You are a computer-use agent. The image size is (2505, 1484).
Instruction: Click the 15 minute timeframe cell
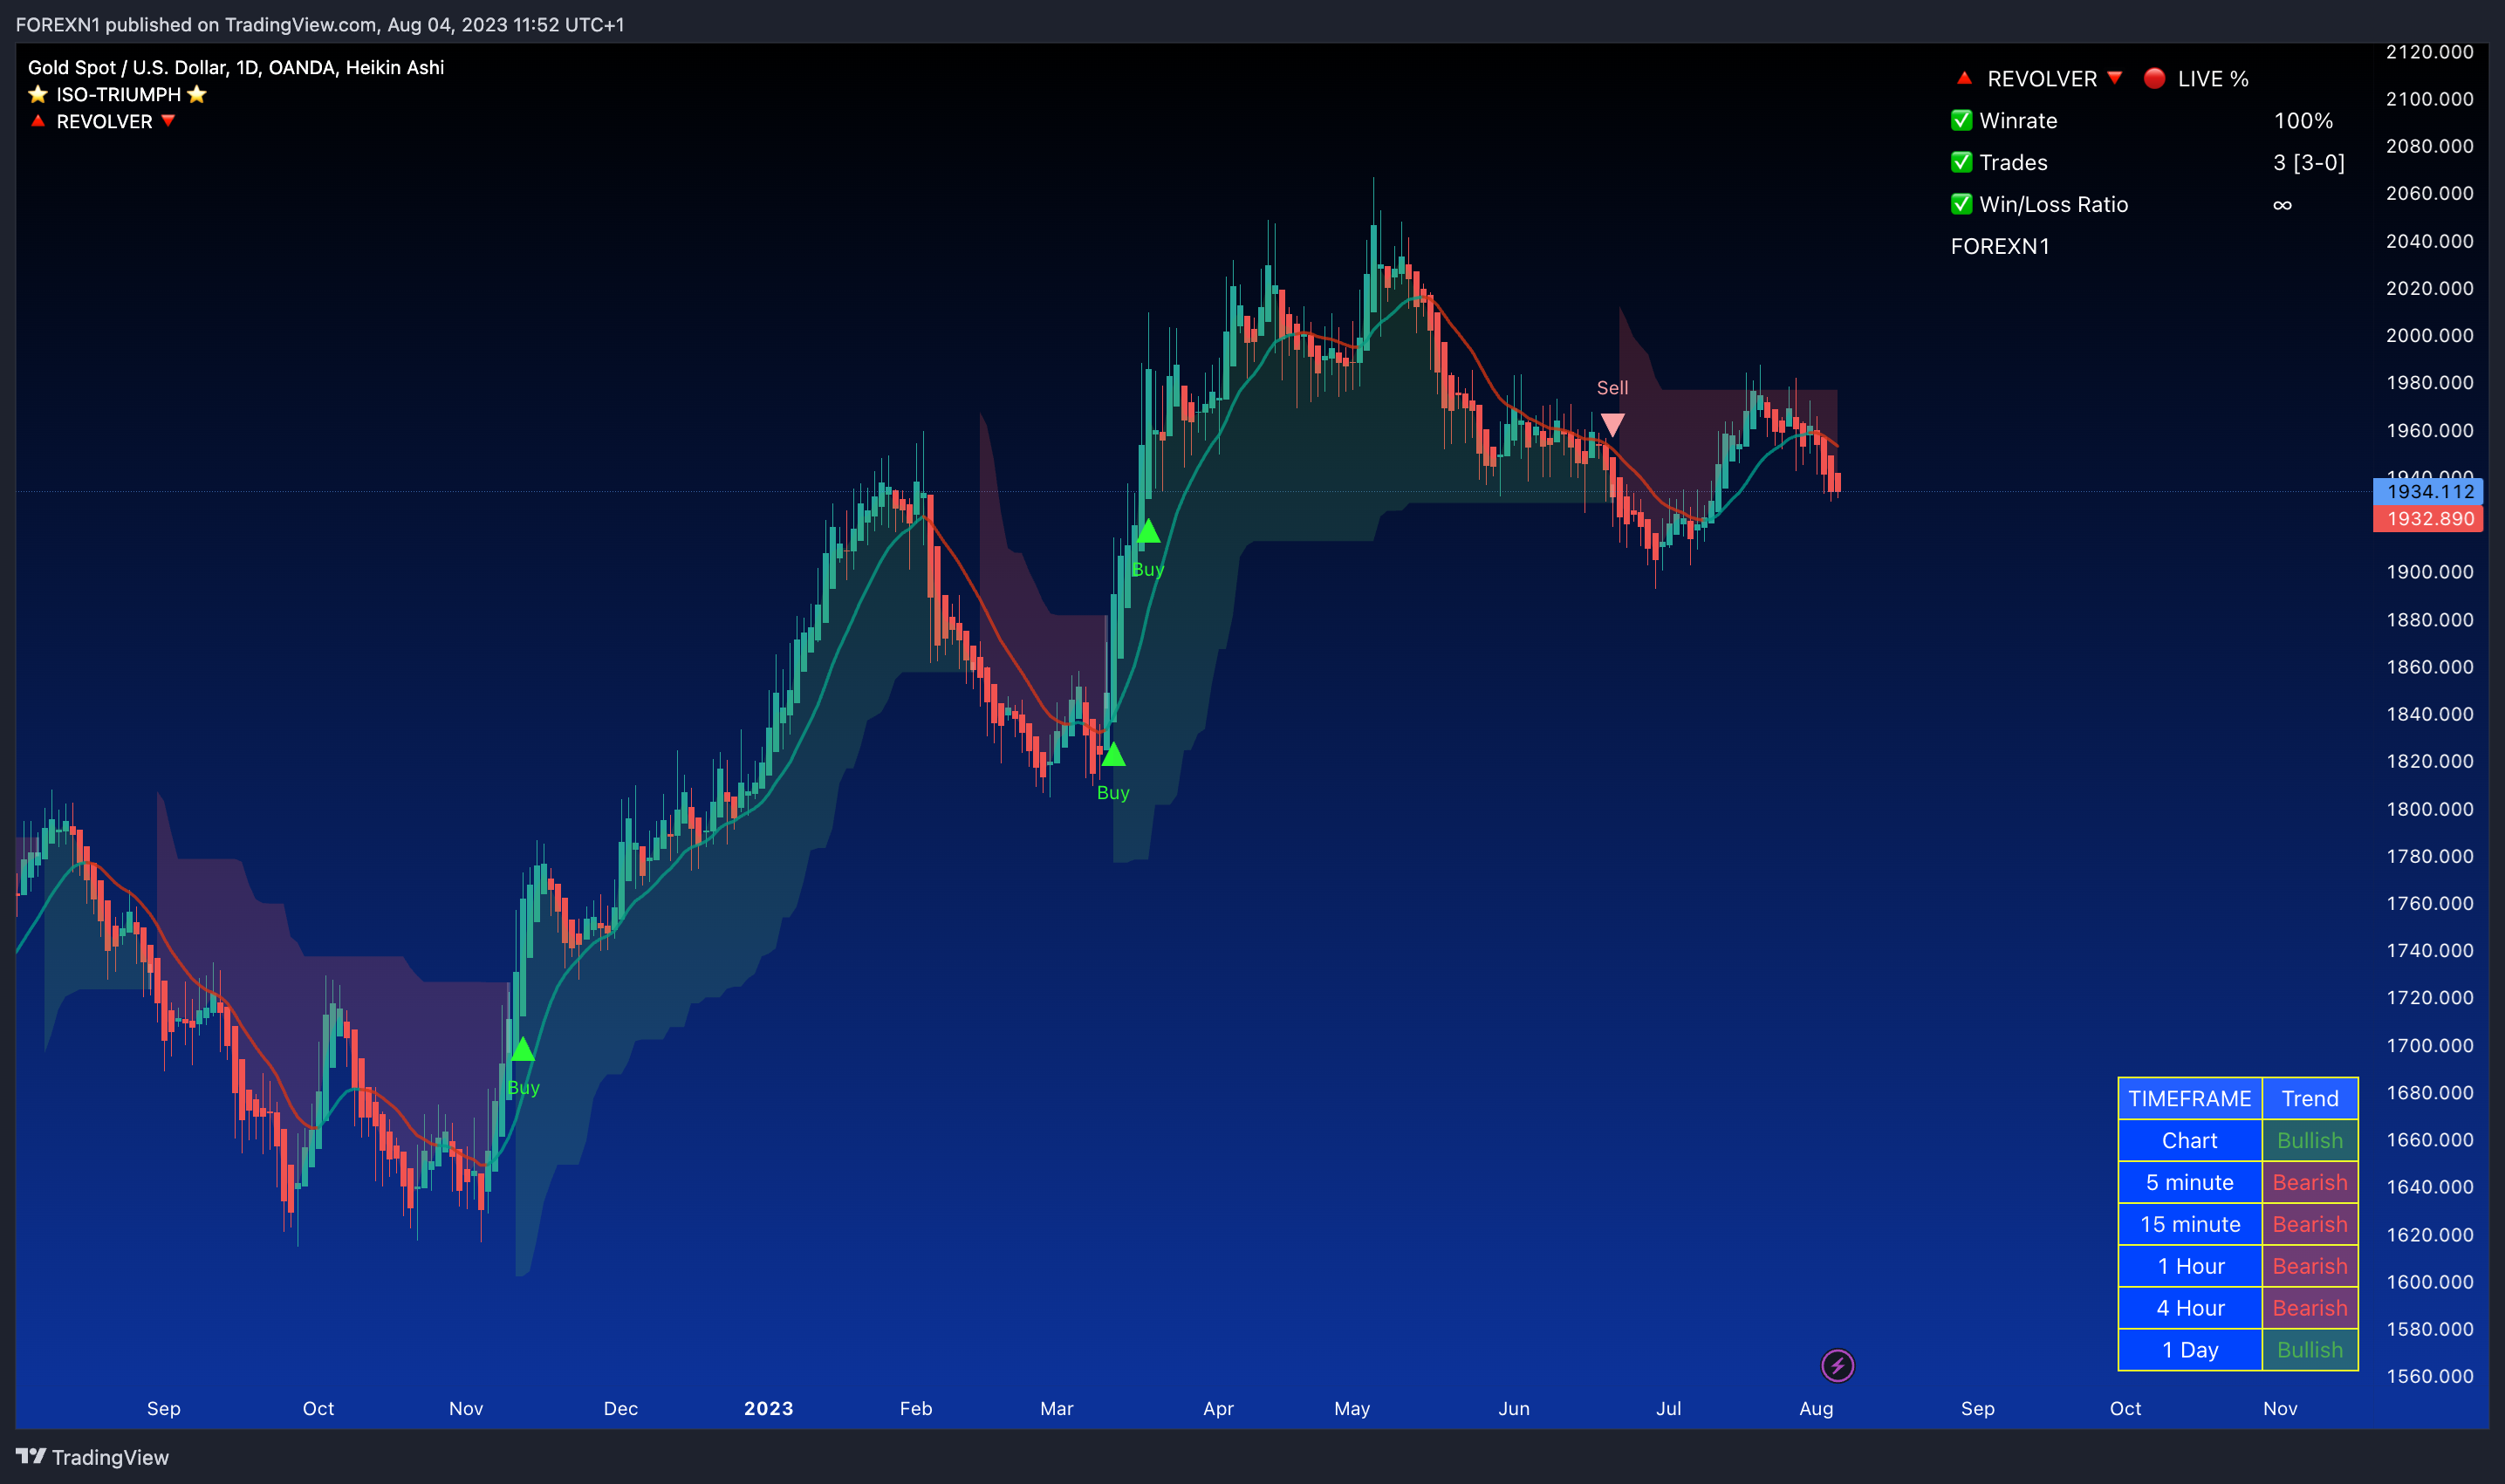[2190, 1224]
